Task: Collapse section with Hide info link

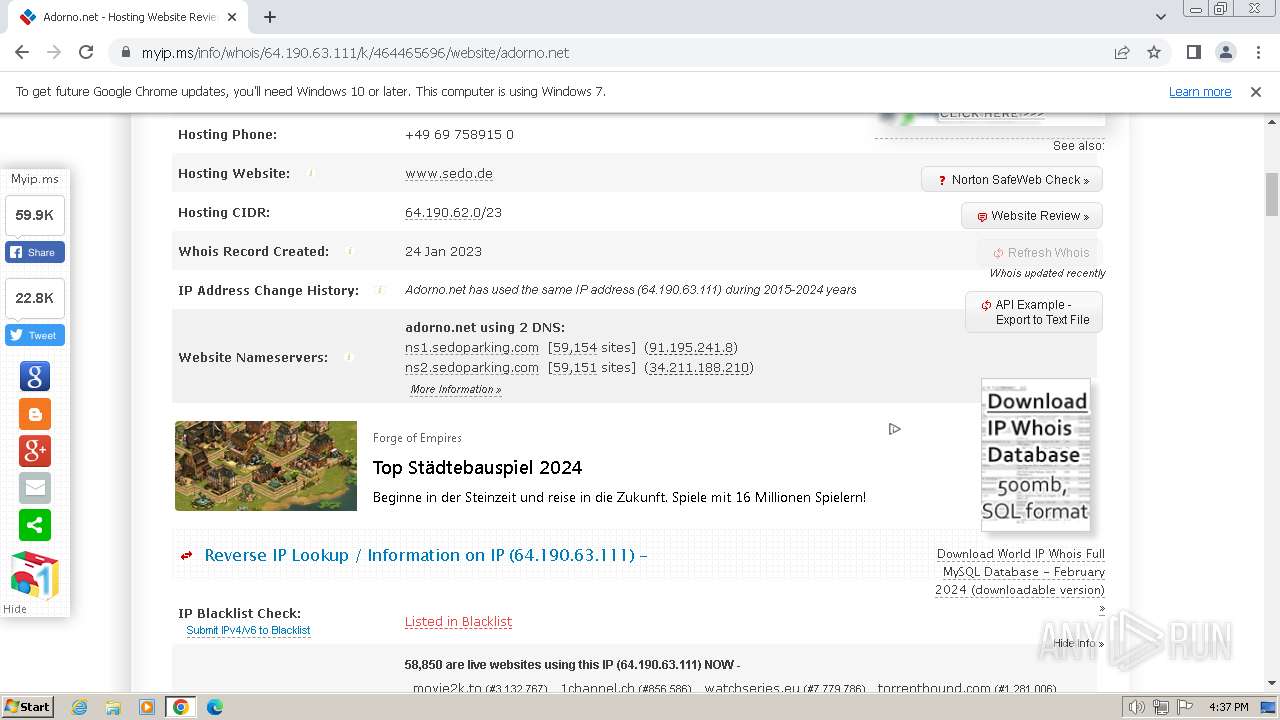Action: [1079, 644]
